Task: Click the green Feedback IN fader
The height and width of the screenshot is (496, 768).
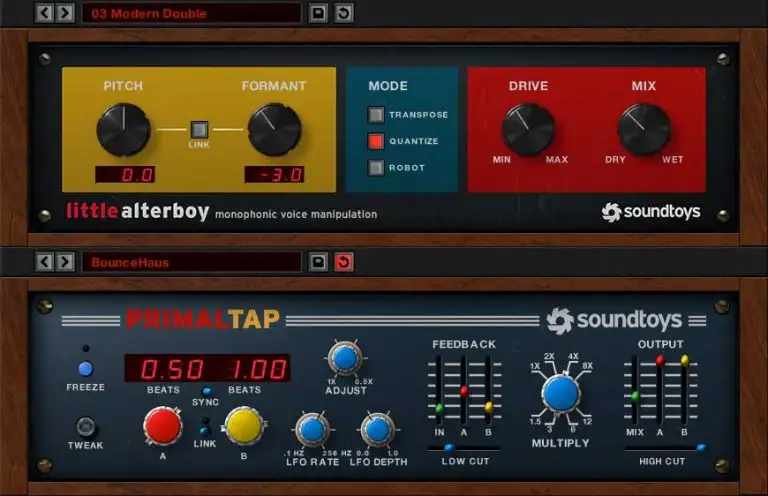Action: [439, 408]
